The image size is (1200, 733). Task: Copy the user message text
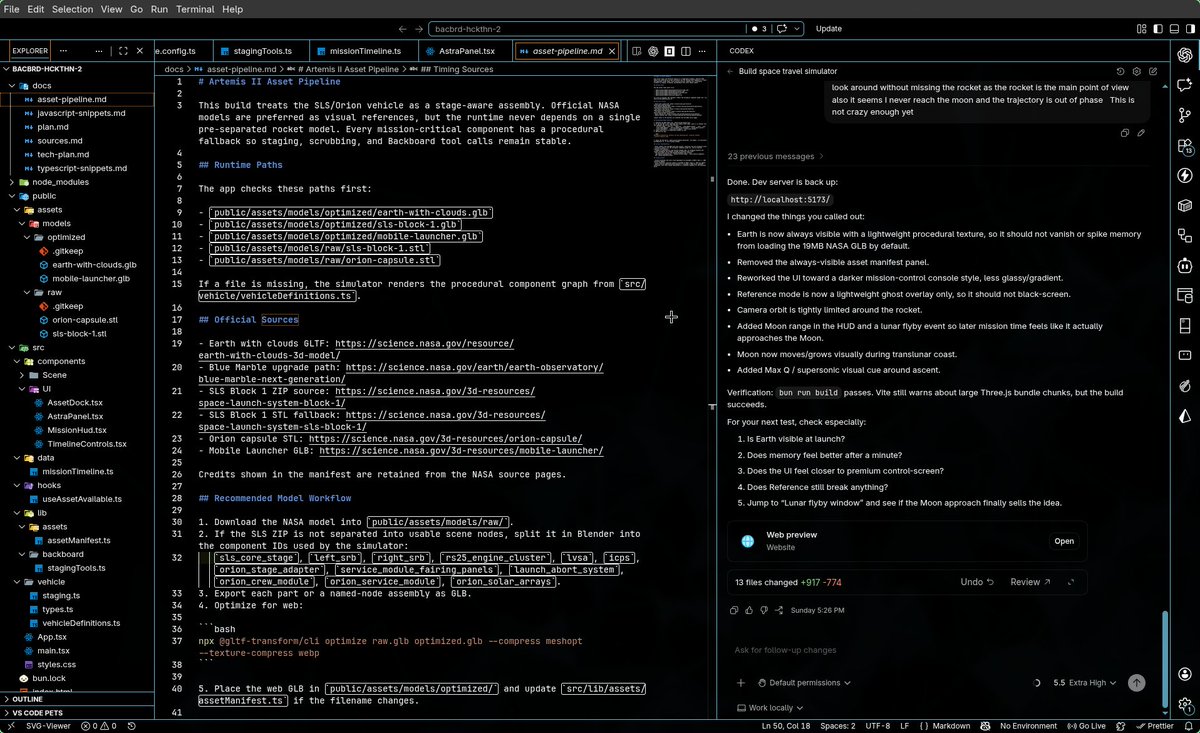pyautogui.click(x=1125, y=132)
